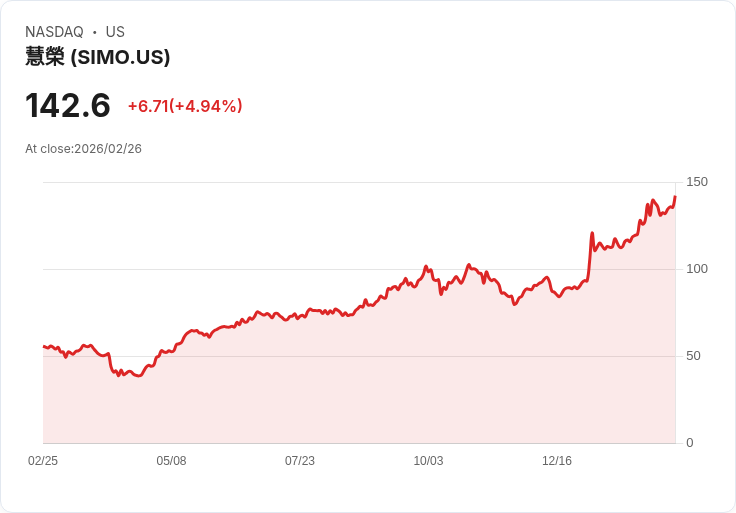The width and height of the screenshot is (736, 513).
Task: Select the lowest dip on the price line
Action: tap(138, 376)
